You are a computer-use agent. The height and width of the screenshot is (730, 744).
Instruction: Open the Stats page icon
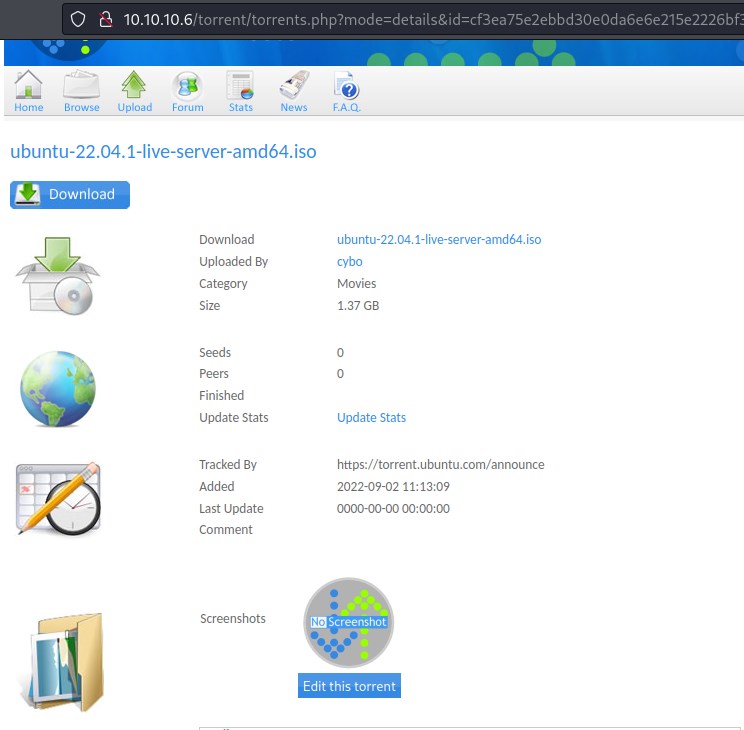[240, 90]
